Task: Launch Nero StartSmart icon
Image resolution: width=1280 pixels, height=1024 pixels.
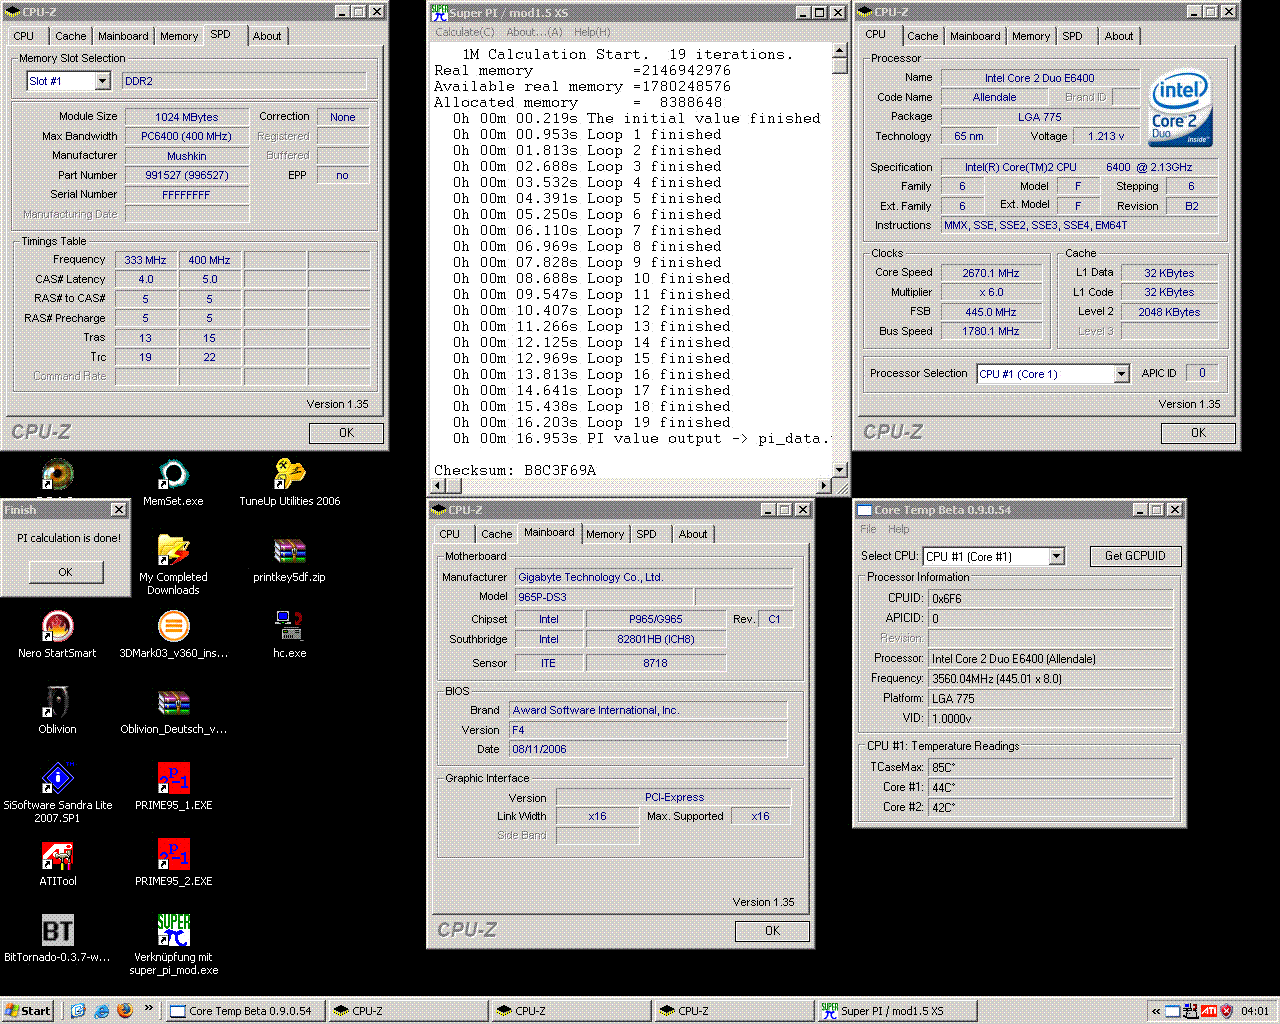Action: point(57,635)
